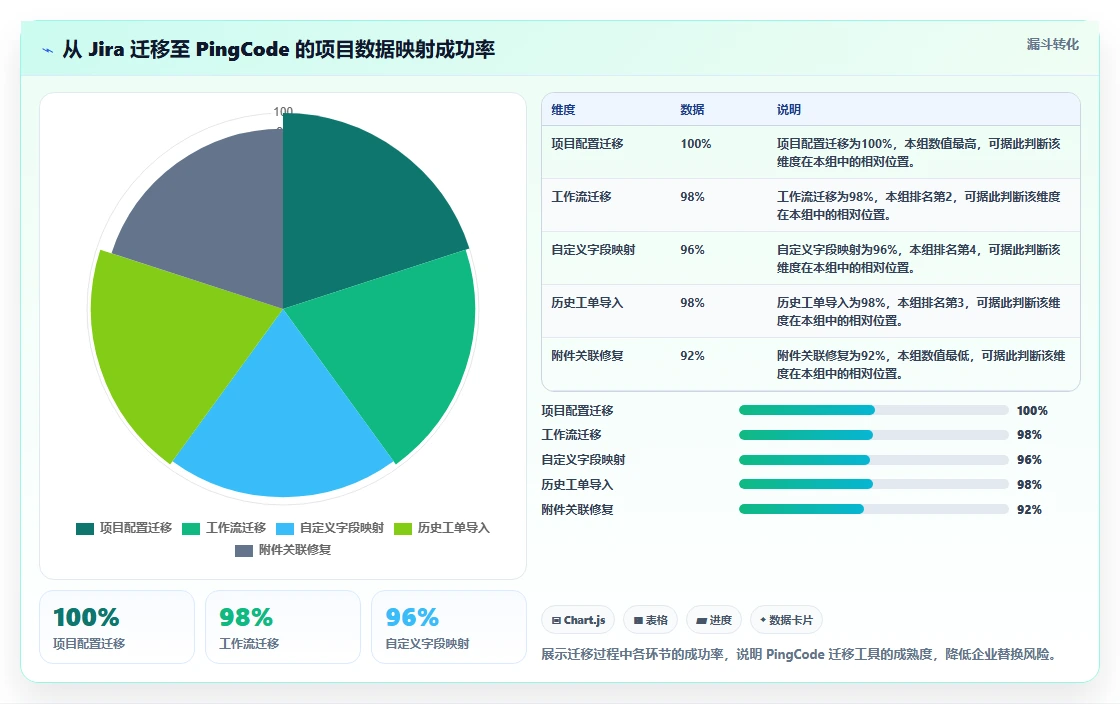Click the 工作流迁移 progress bar
Viewport: 1120px width, 704px height.
[874, 435]
